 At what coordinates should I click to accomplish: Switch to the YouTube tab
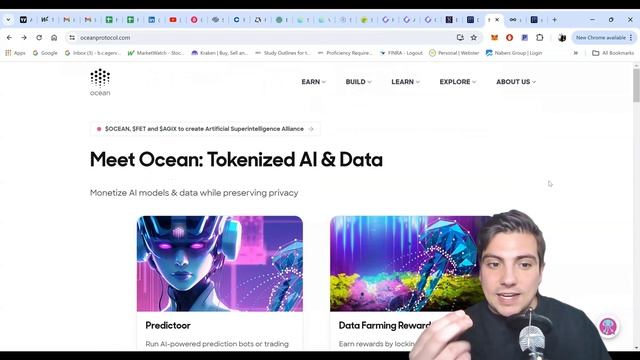[x=173, y=20]
